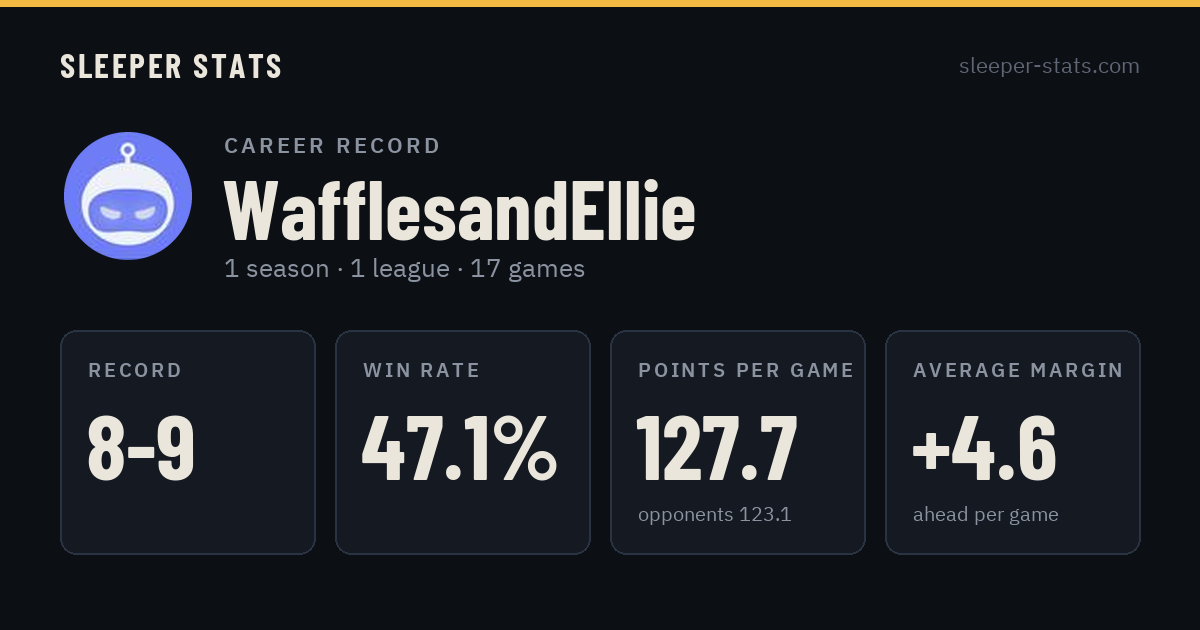The image size is (1200, 630).
Task: Click the 127.7 points value
Action: pos(717,448)
